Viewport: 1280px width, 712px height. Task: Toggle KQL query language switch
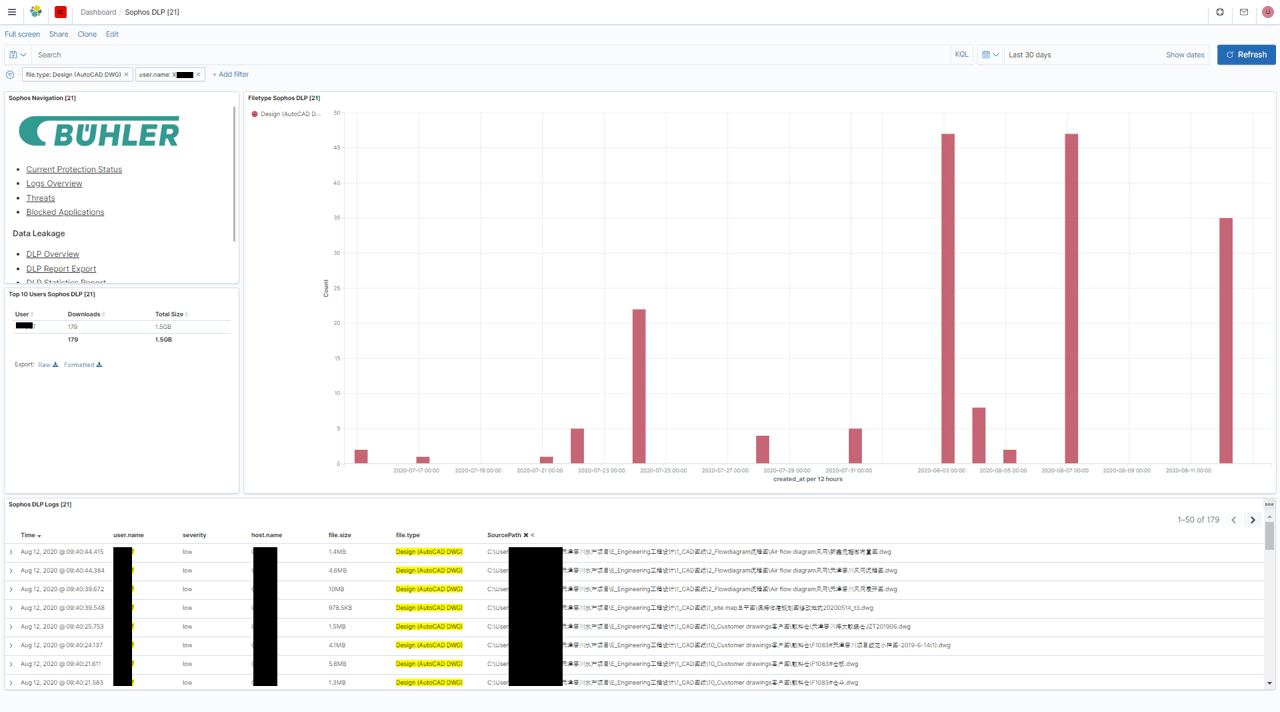click(x=961, y=55)
